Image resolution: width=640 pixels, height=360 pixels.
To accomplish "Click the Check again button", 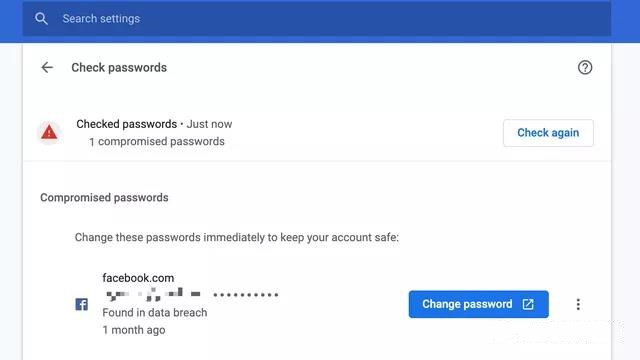I will [x=548, y=133].
